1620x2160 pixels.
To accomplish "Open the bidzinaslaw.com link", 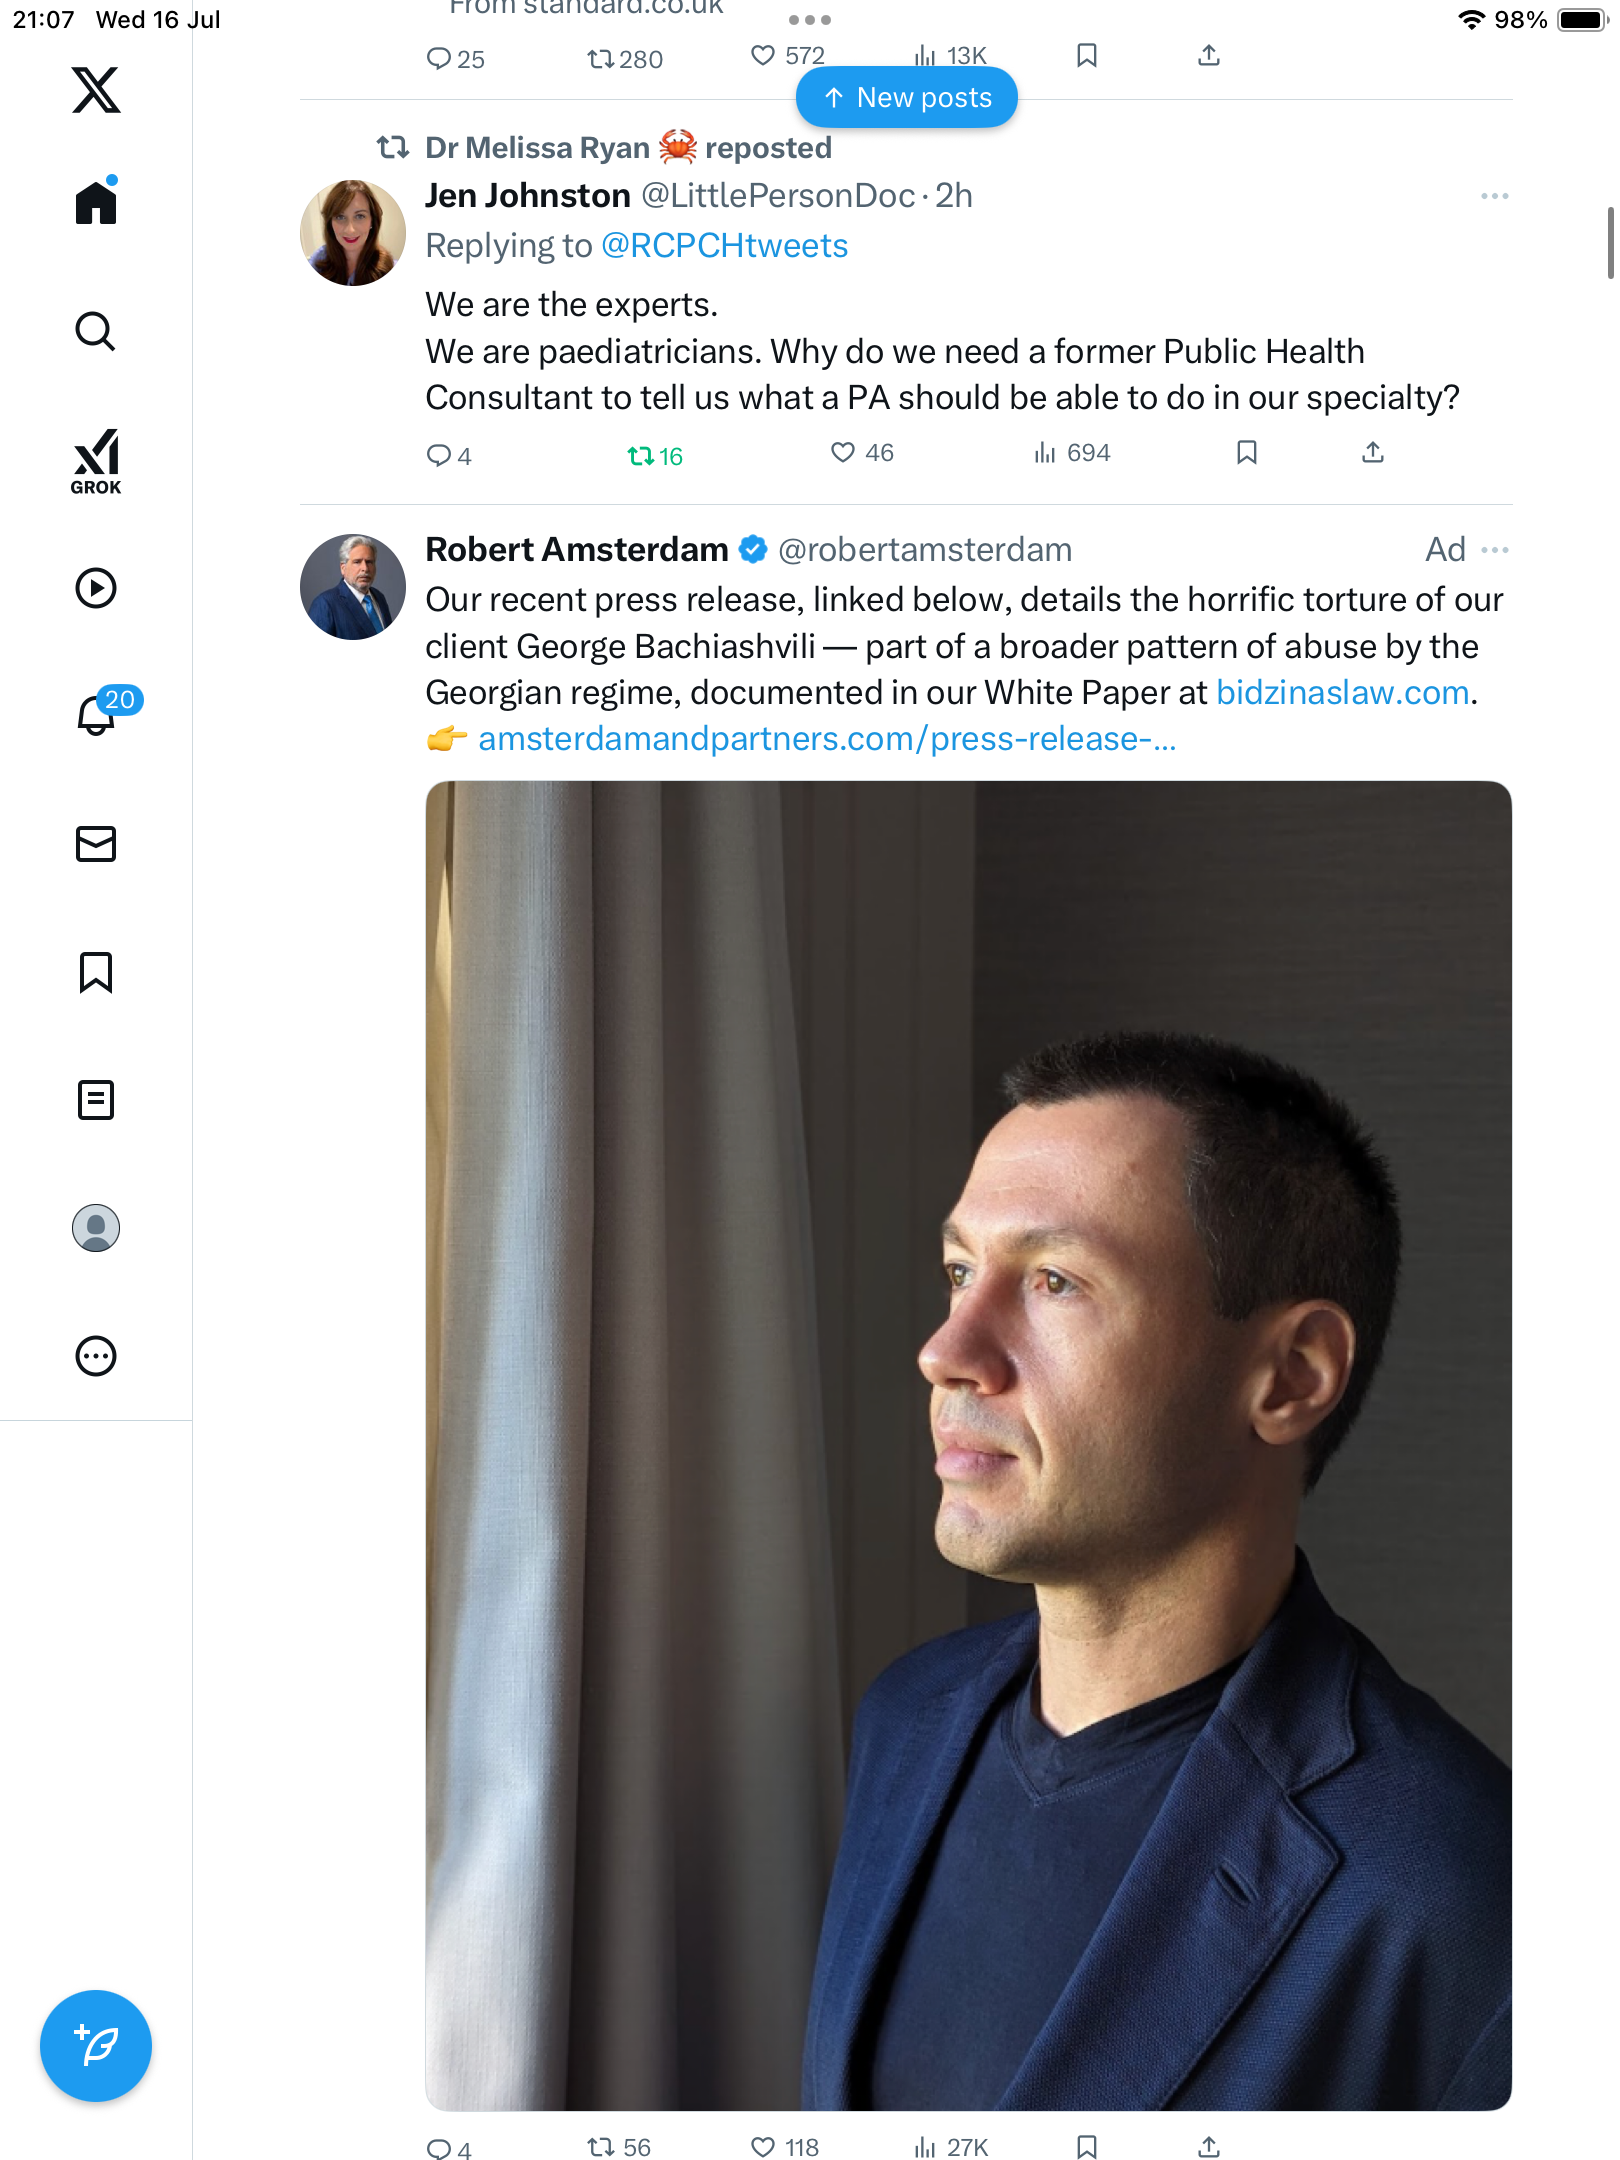I will click(1342, 692).
